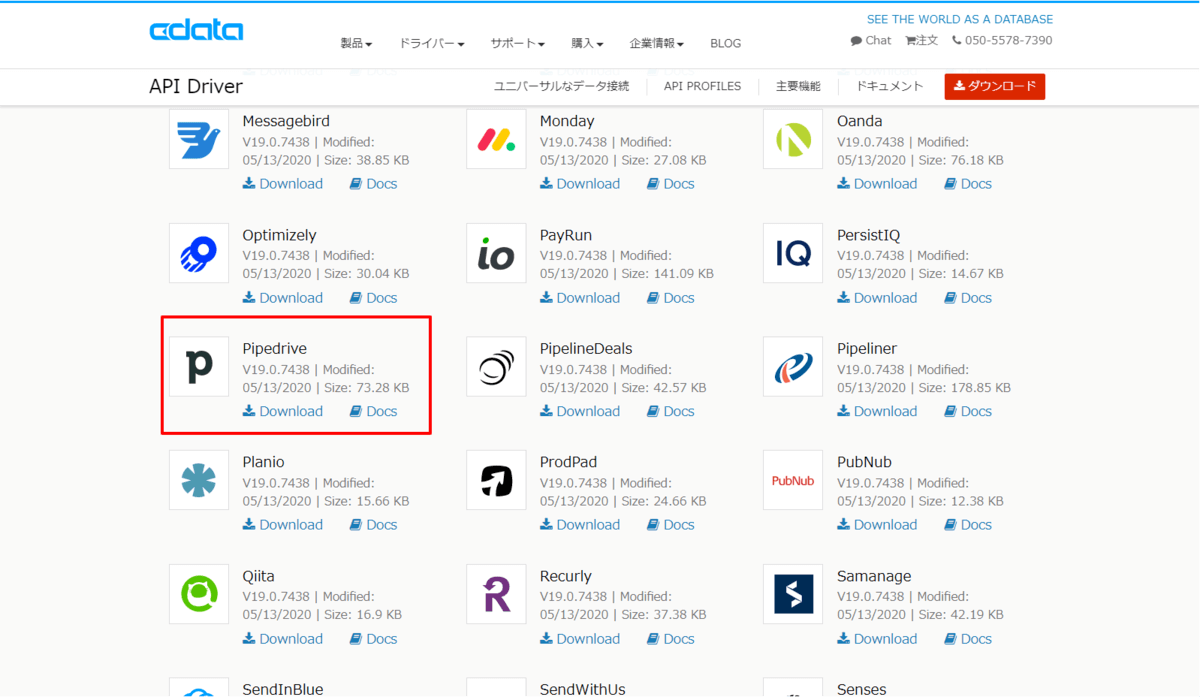Click the Optimizely rocket logo
Screen dimensions: 1200x697
[199, 253]
